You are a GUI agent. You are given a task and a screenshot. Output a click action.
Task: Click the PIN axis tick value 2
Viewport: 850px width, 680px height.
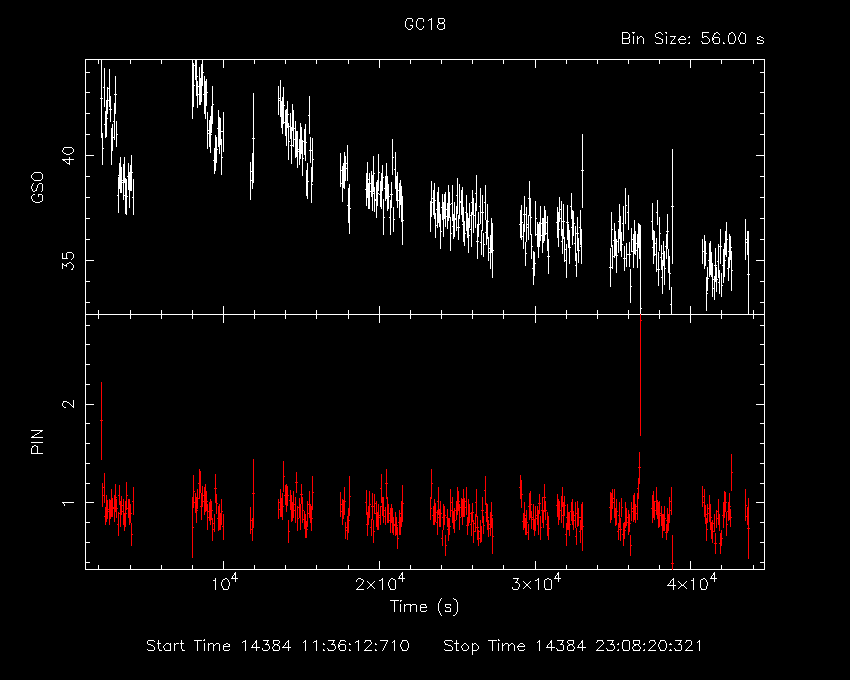tap(68, 404)
